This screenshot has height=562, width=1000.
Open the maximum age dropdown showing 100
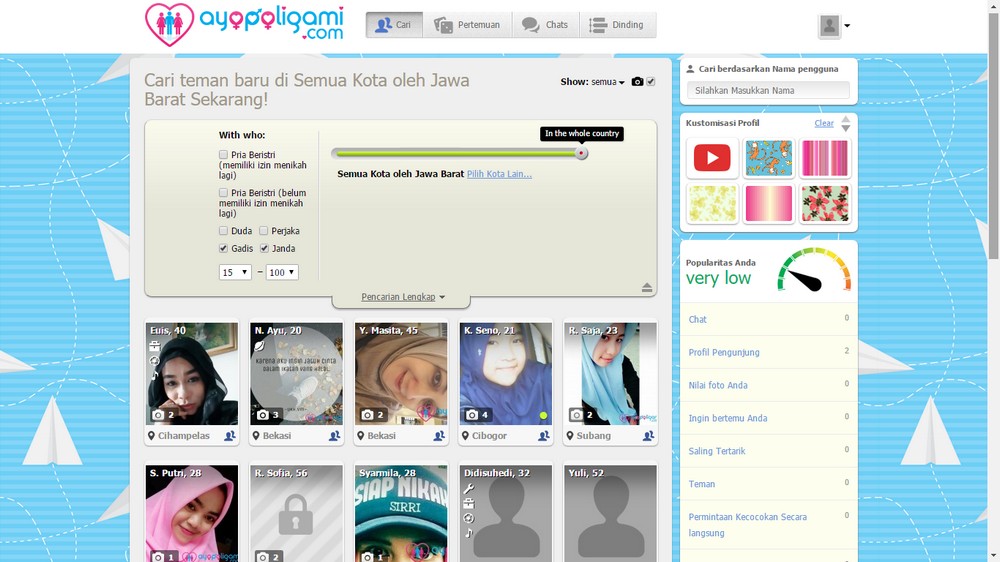click(282, 272)
